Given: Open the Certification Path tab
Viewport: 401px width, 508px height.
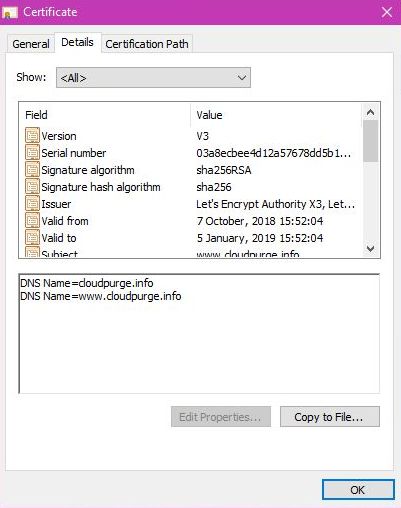Looking at the screenshot, I should [x=147, y=44].
